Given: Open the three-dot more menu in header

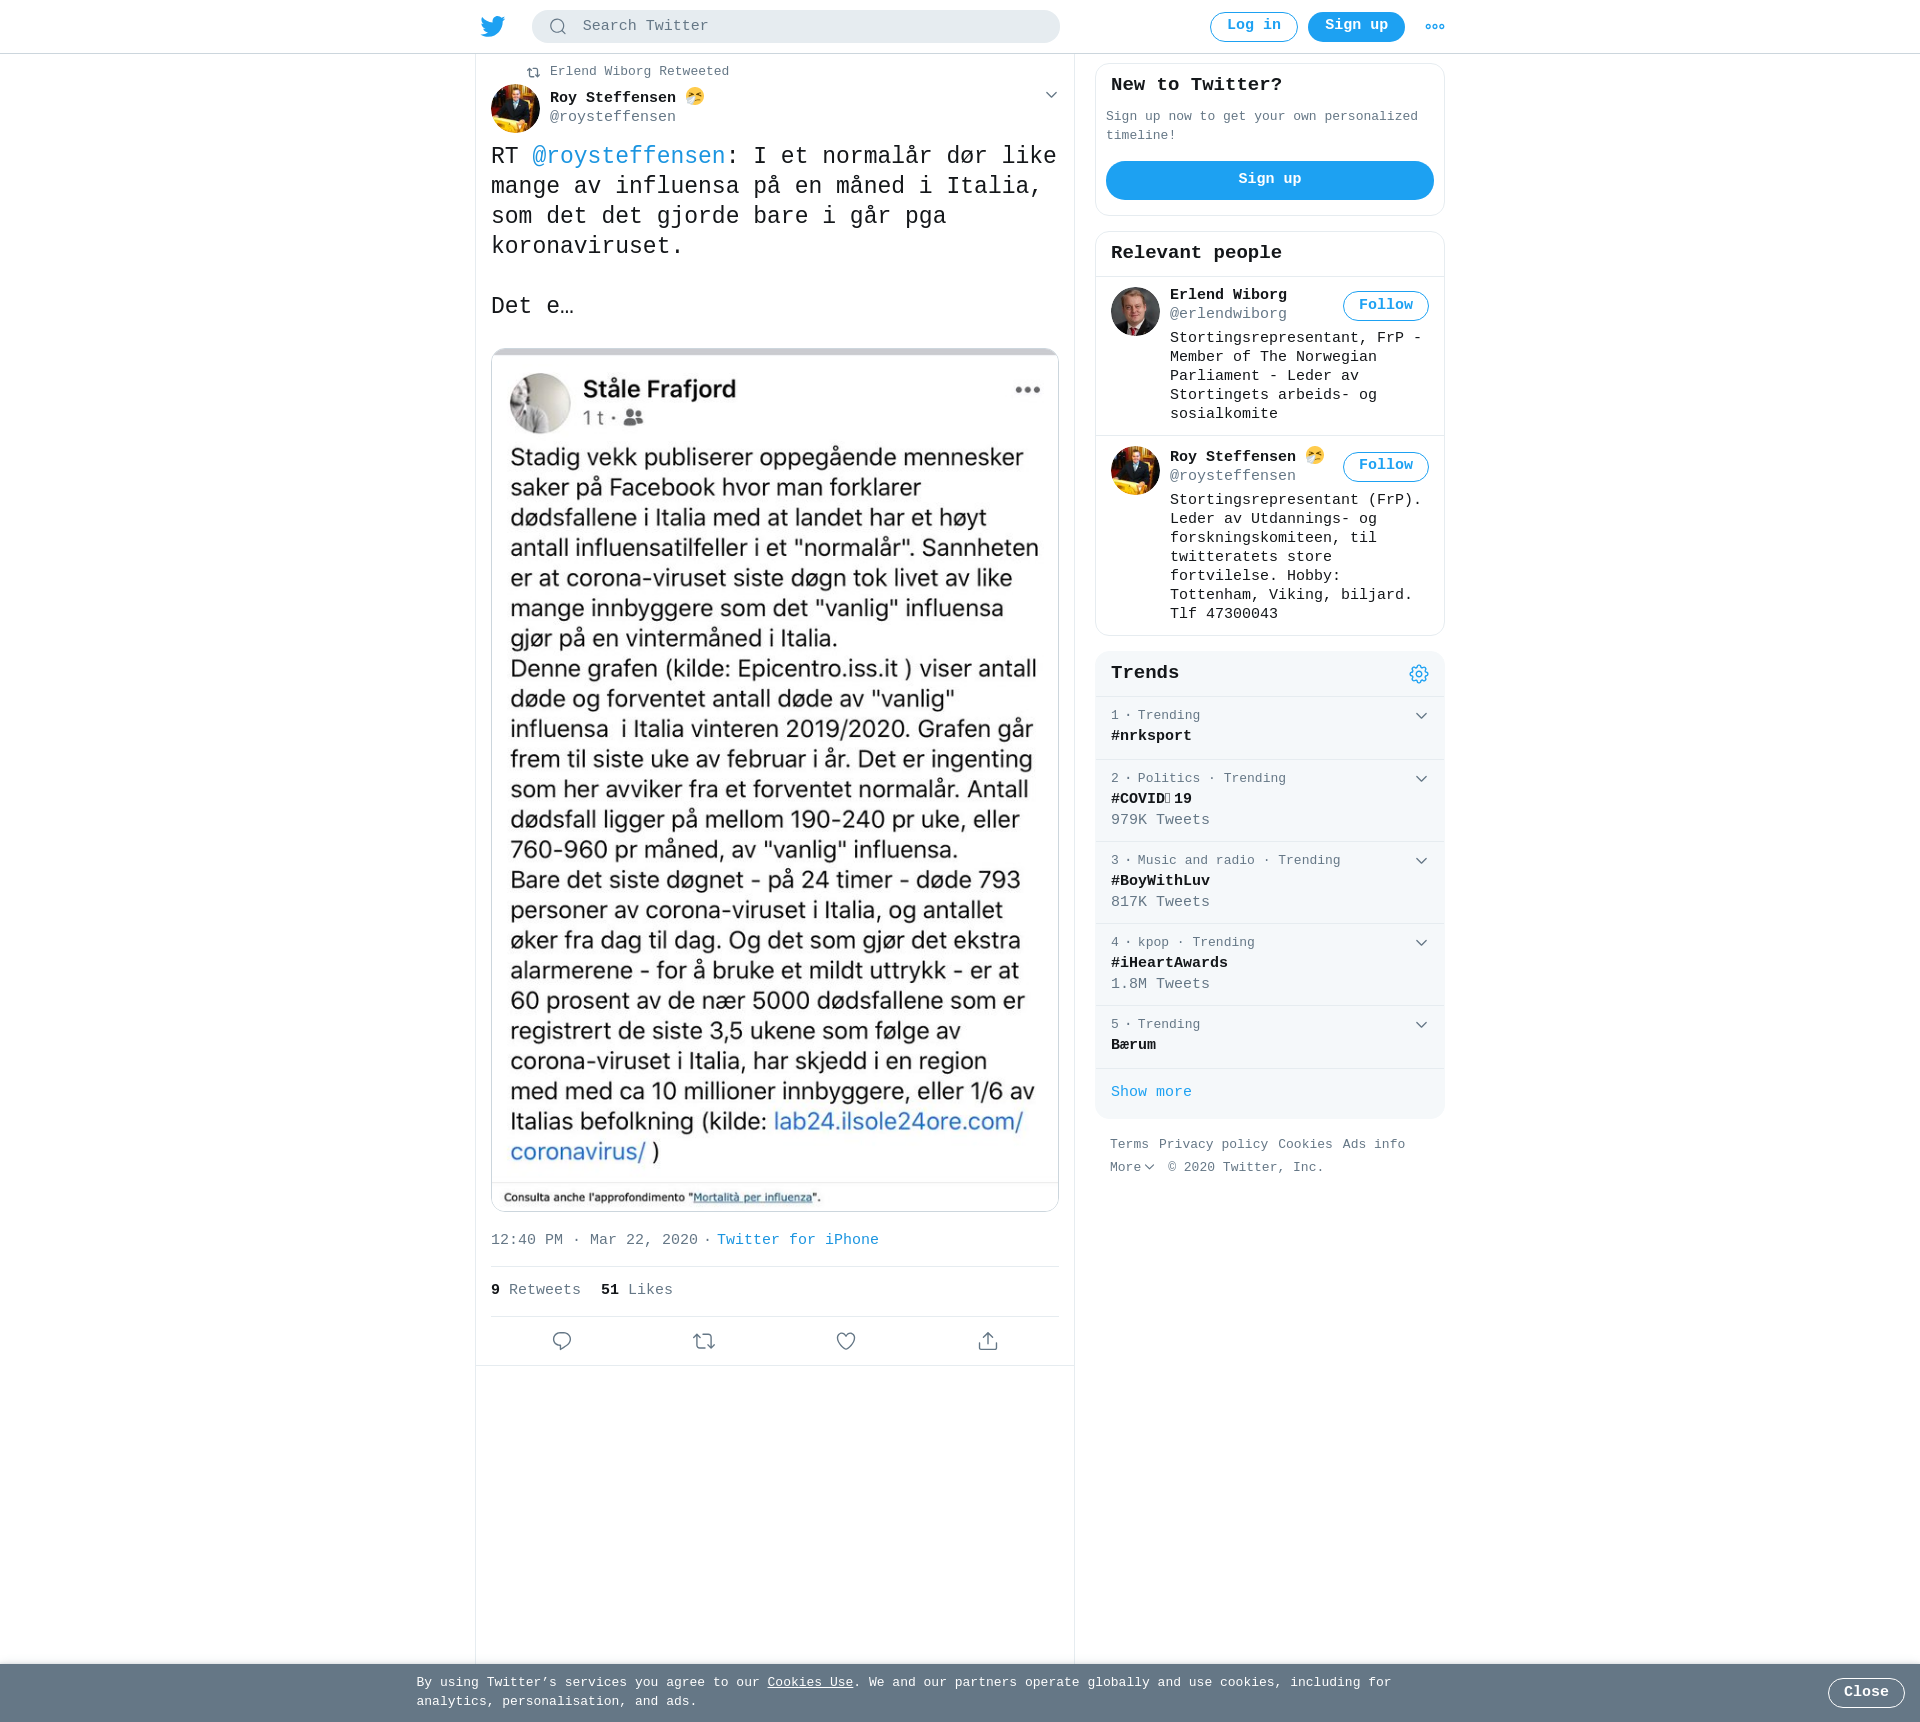Looking at the screenshot, I should point(1435,27).
